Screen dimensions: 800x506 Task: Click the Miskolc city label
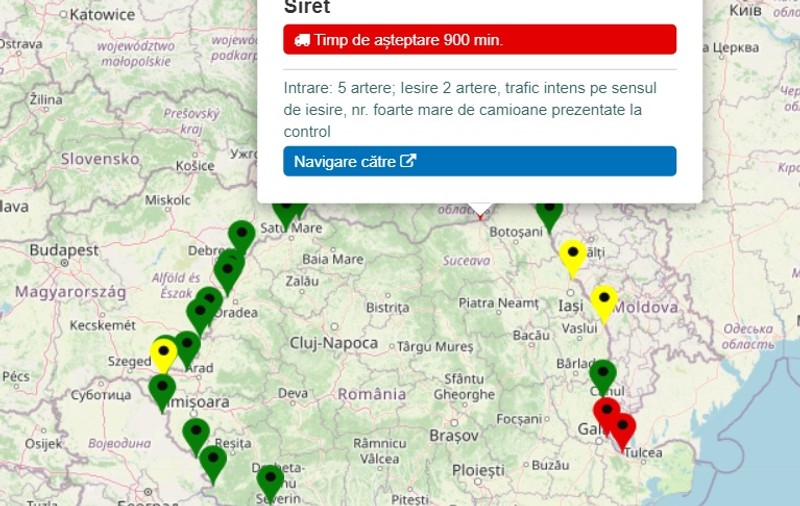(x=168, y=200)
